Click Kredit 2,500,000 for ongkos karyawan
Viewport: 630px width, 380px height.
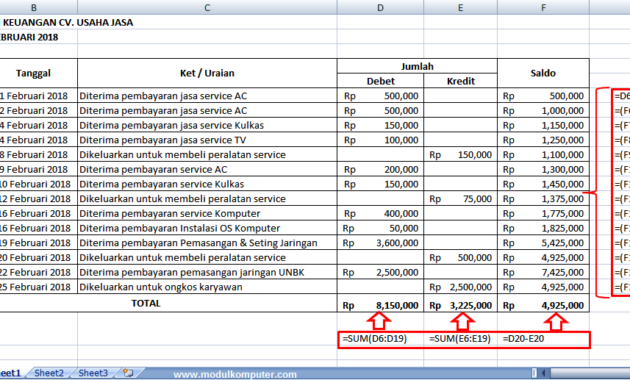coord(460,287)
